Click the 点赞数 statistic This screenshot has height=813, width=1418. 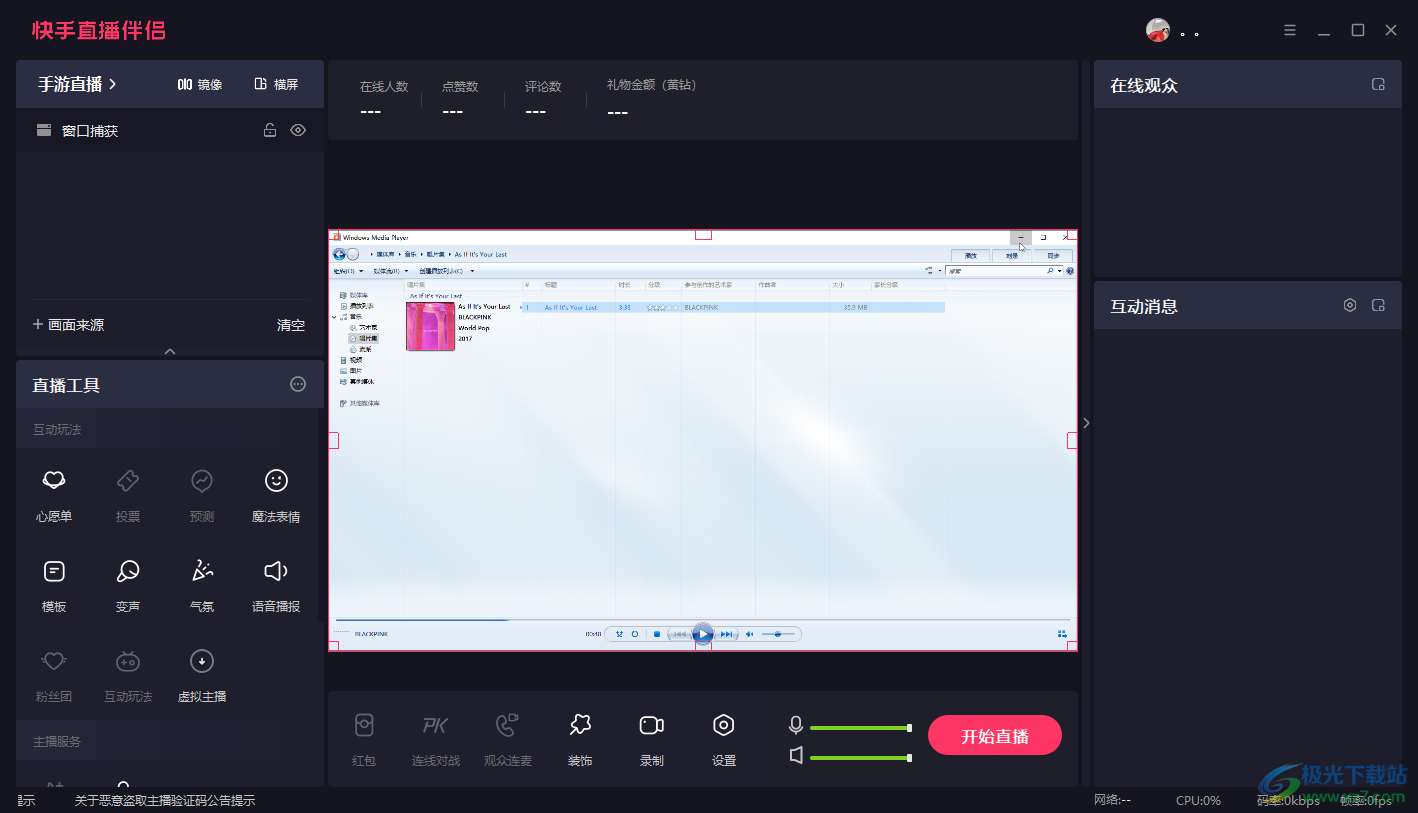(x=460, y=99)
